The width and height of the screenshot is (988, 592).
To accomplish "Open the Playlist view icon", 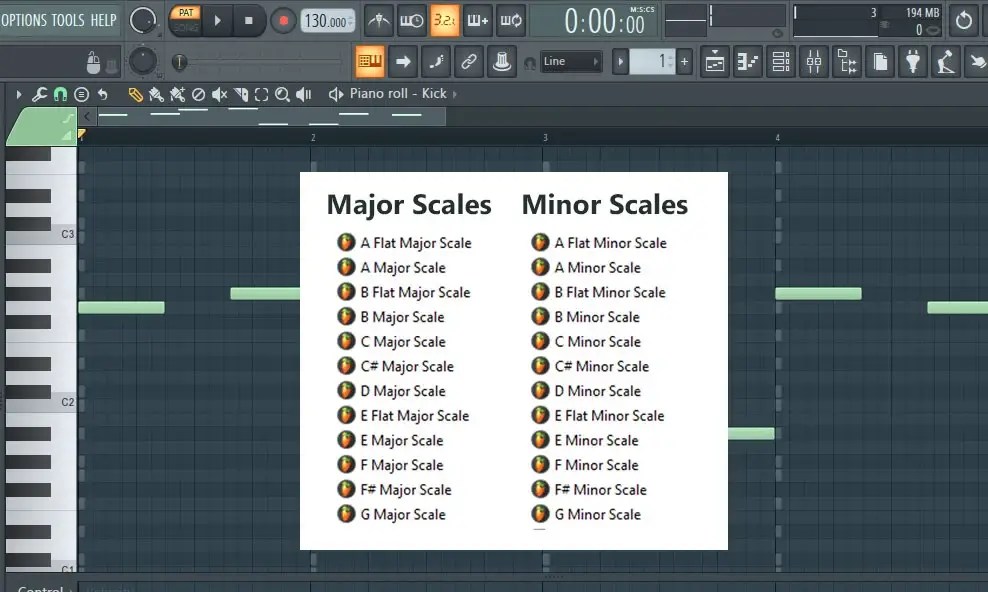I will [x=715, y=62].
